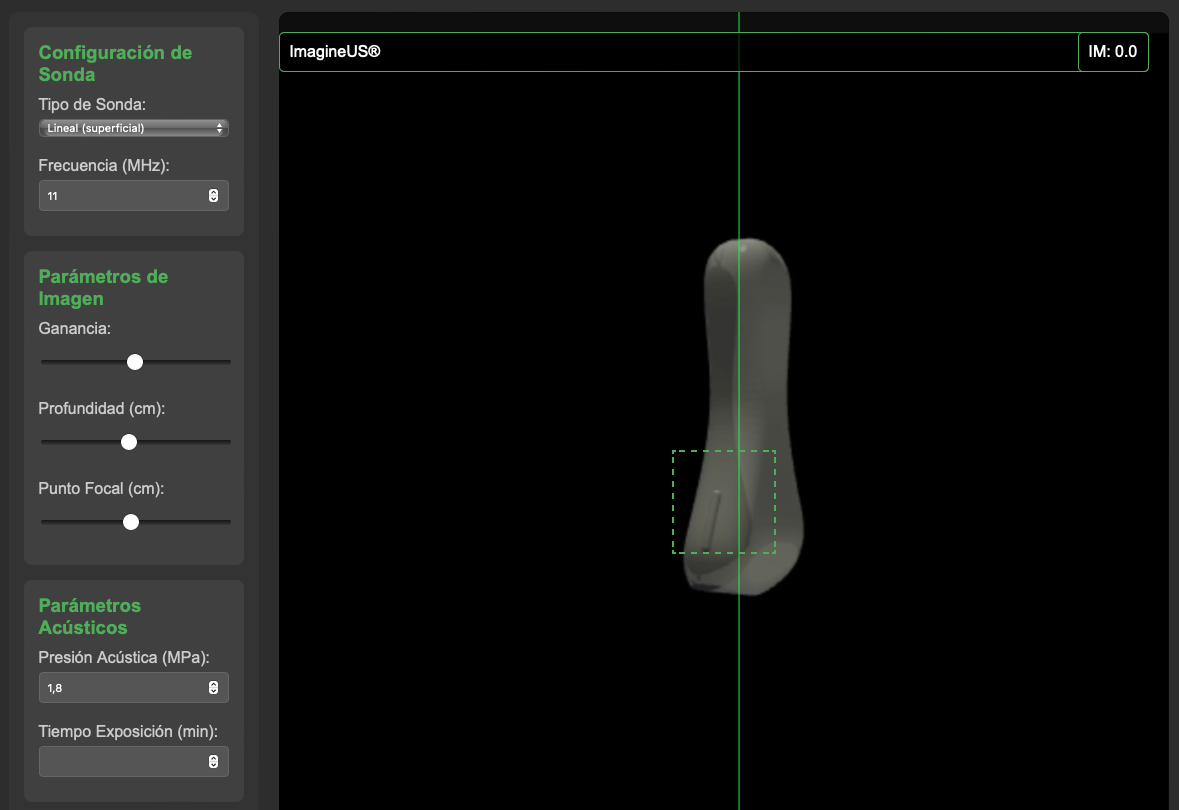Click the far left end of Profundidad track
This screenshot has height=810, width=1179.
pos(43,442)
